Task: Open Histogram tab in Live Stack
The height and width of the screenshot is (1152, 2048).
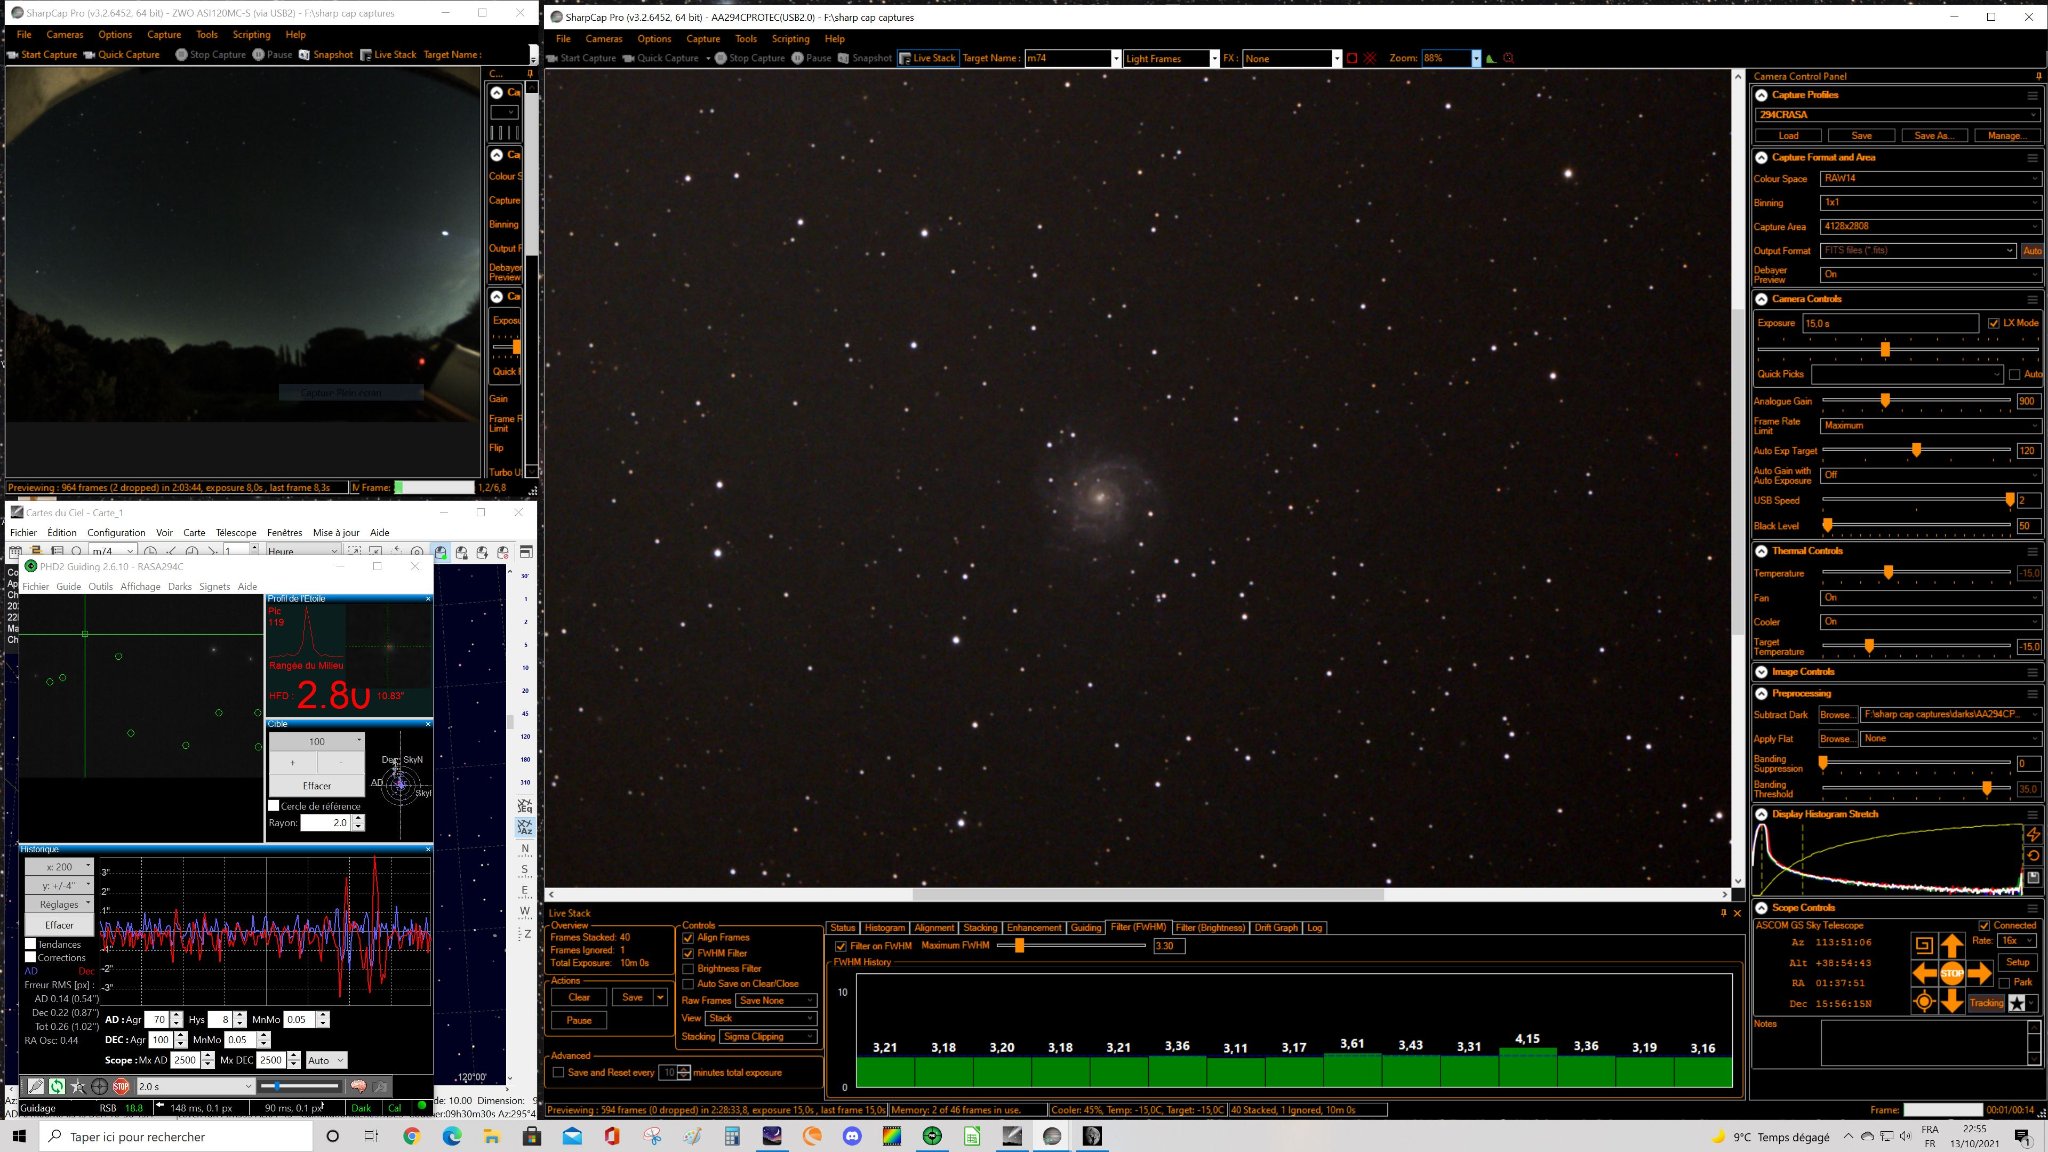Action: coord(884,928)
